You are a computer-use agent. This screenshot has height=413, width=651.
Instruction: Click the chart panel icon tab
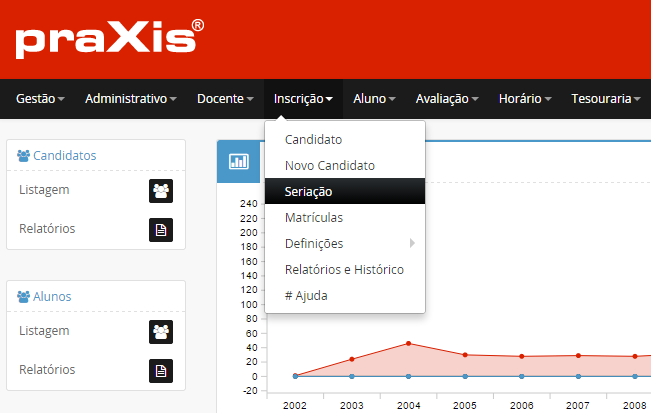coord(239,162)
